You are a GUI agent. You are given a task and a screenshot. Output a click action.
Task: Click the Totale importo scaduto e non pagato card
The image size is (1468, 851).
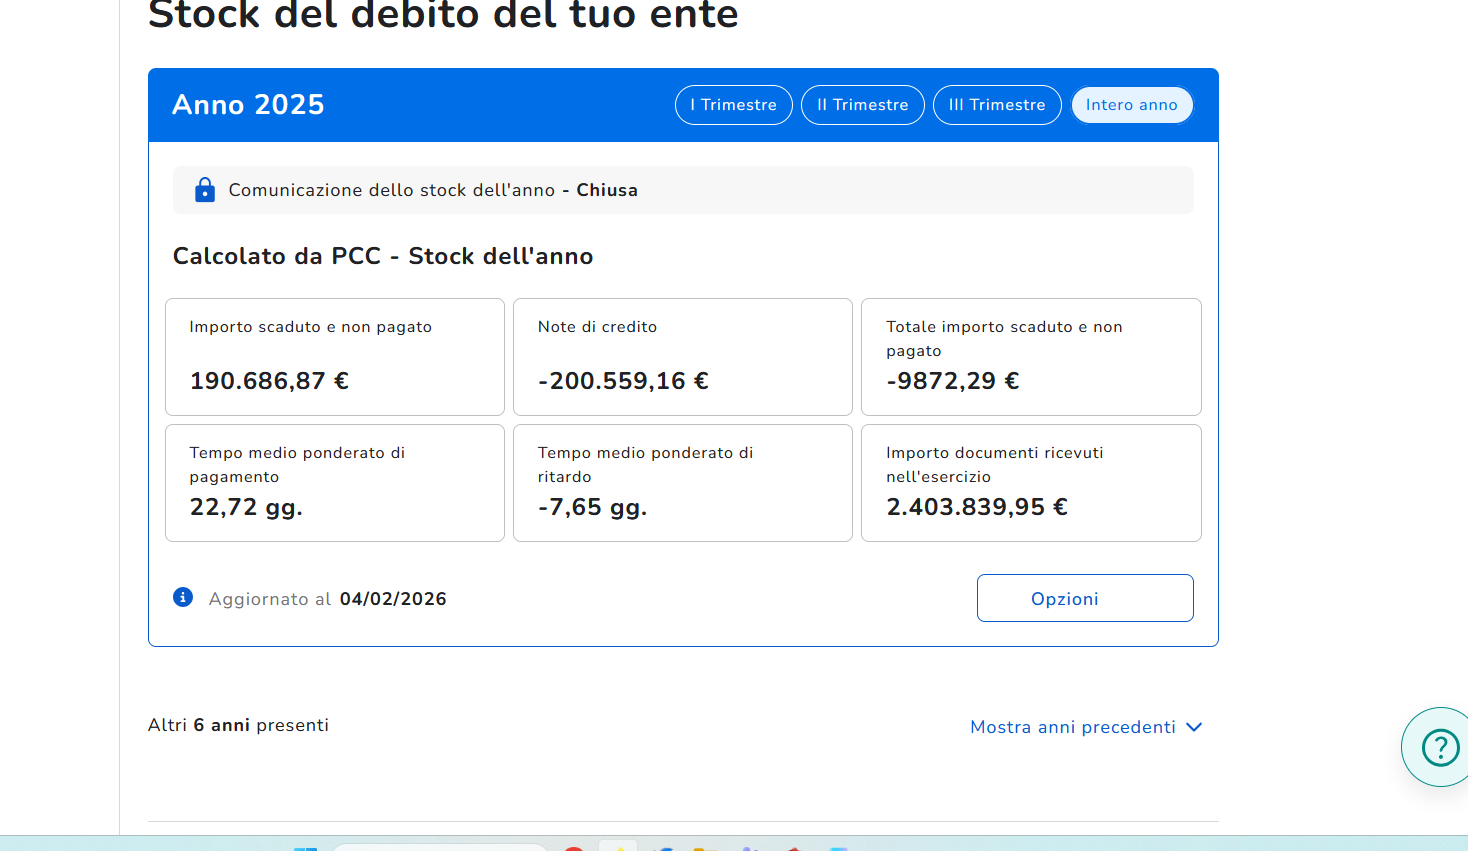coord(1030,356)
